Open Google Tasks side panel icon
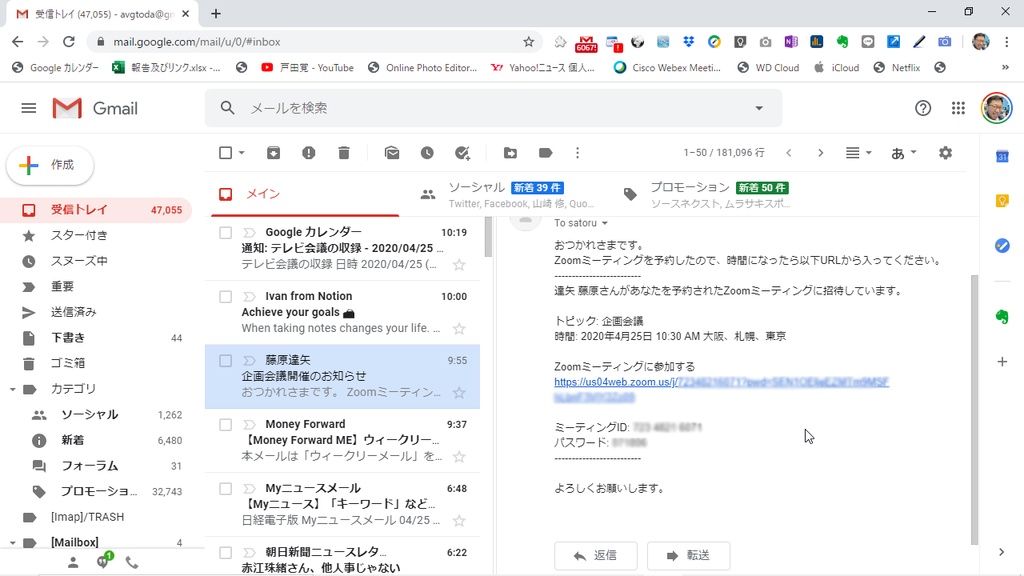The width and height of the screenshot is (1024, 576). (1002, 246)
